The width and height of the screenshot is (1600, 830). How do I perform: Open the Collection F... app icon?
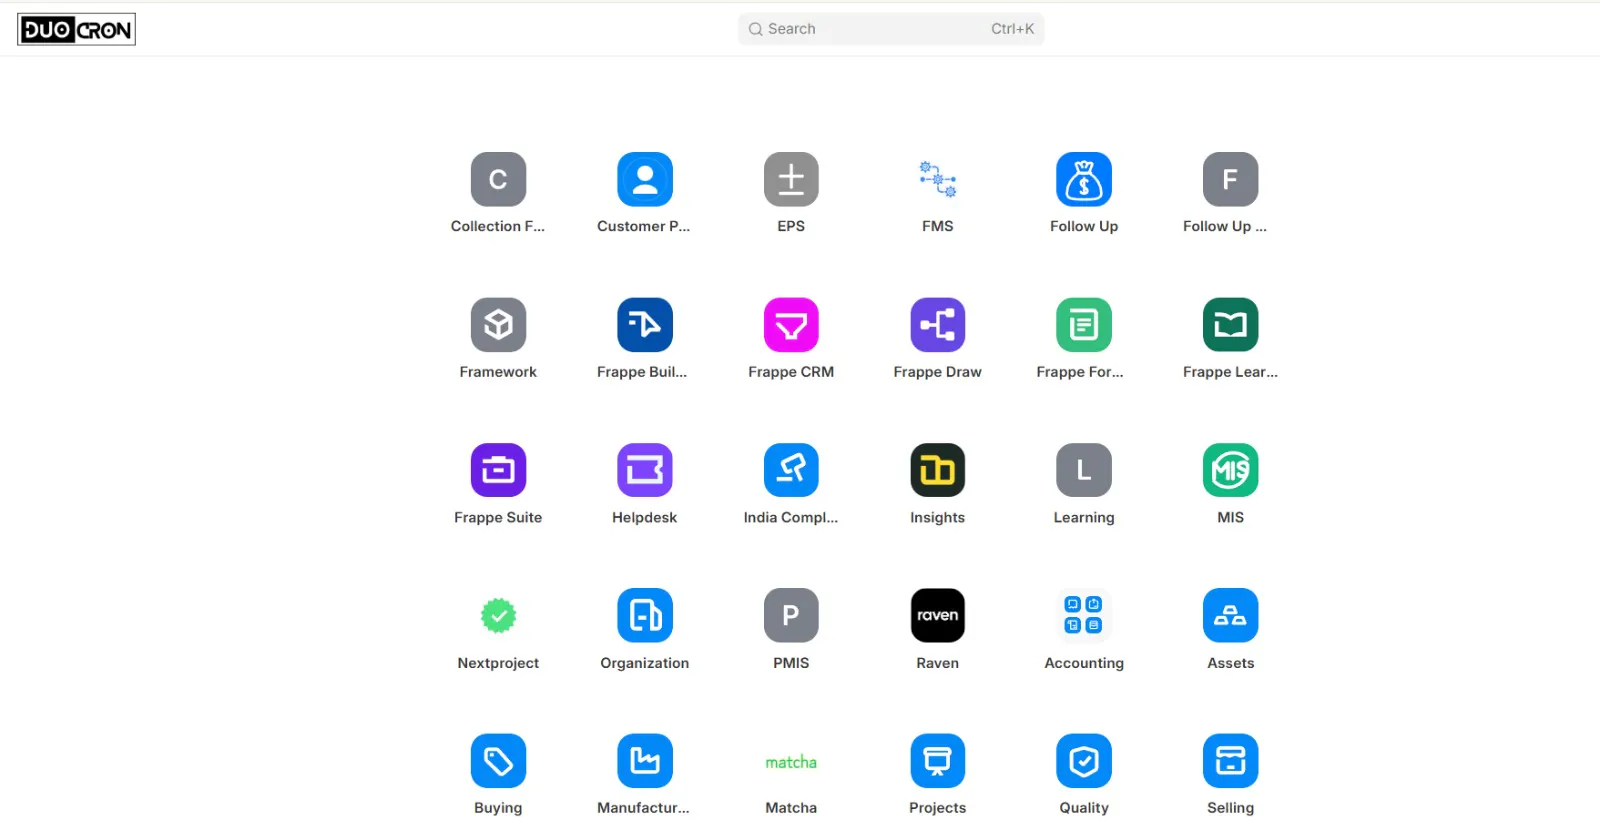click(498, 179)
